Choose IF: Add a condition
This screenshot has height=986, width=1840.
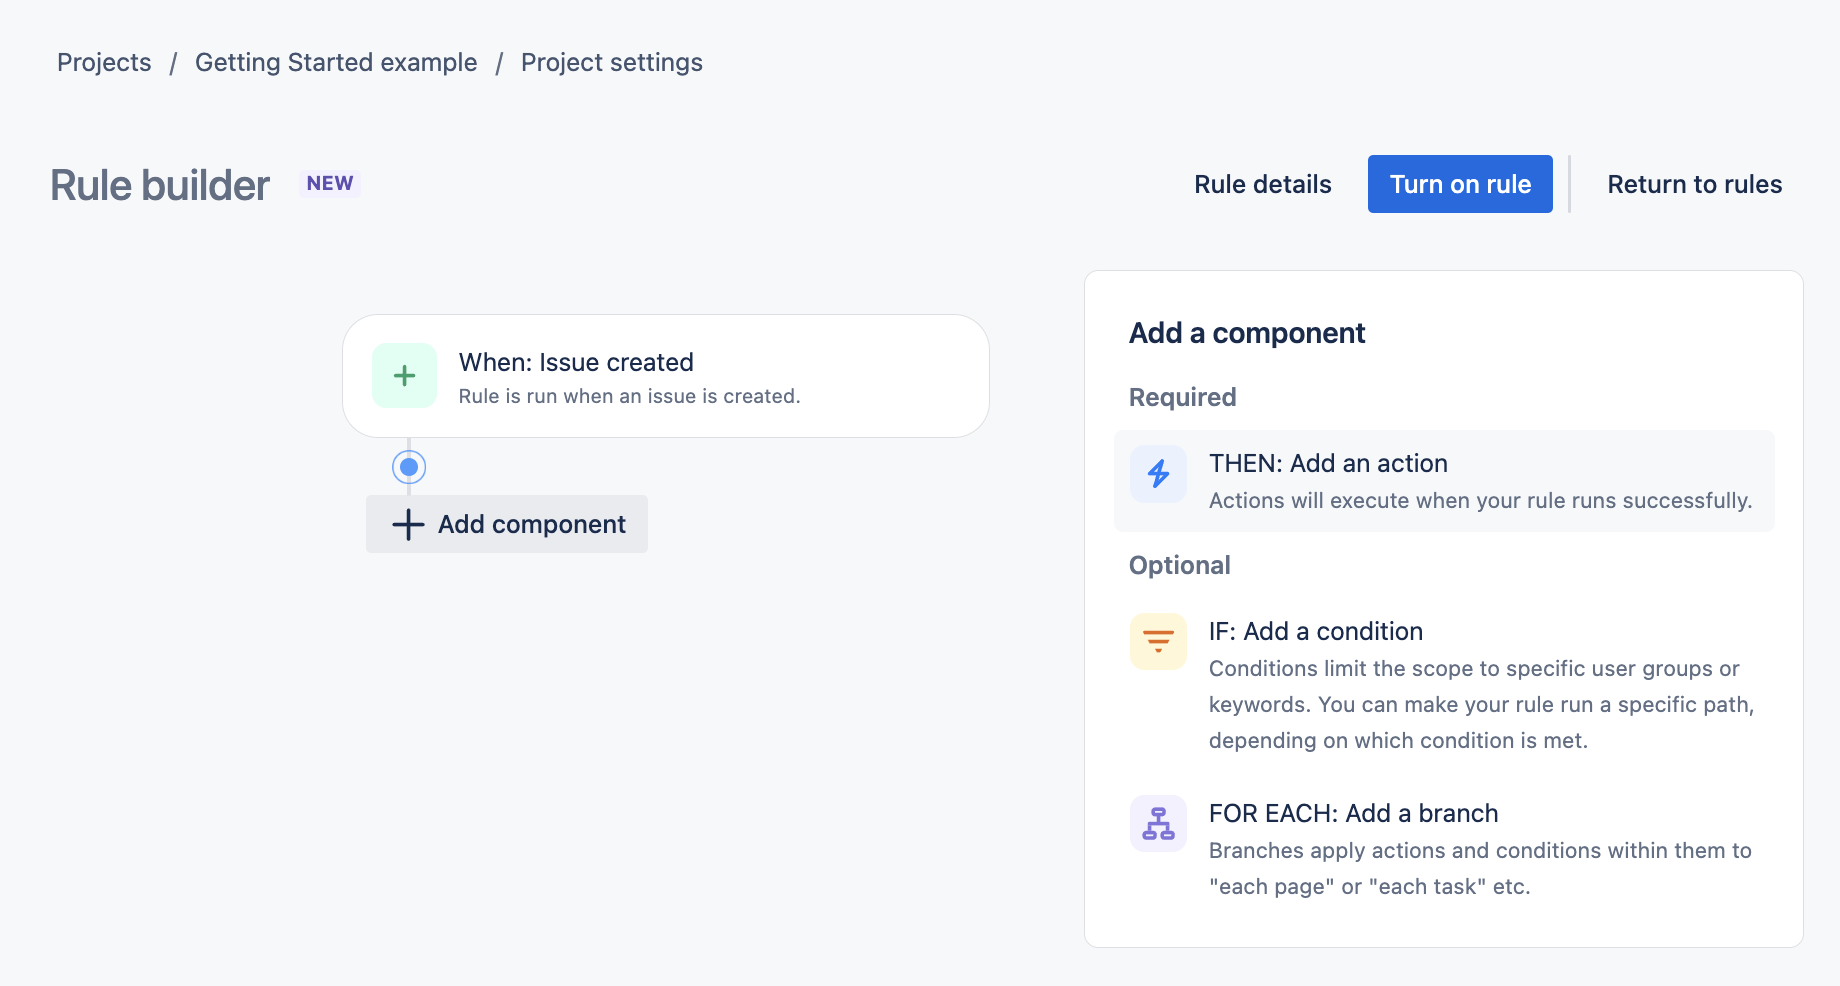[1444, 685]
